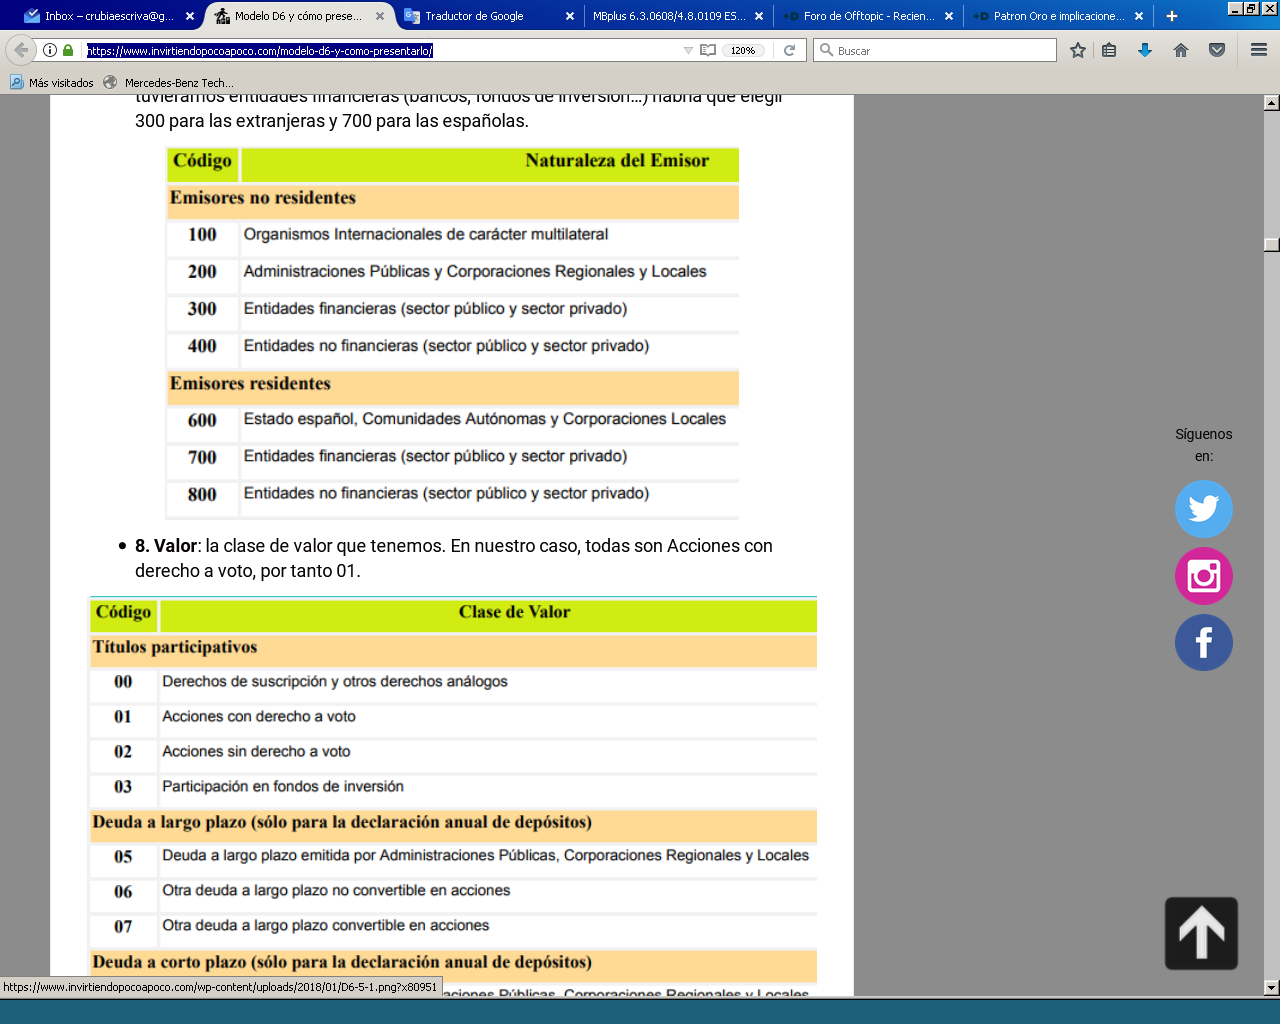The width and height of the screenshot is (1280, 1024).
Task: Click the Clase de Valor table image
Action: tap(453, 796)
